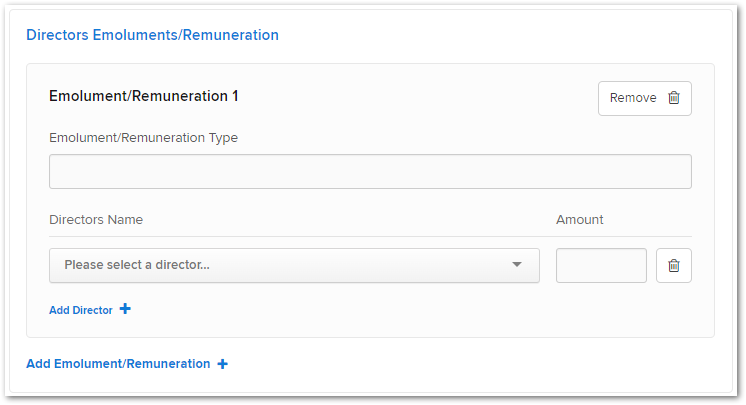Click the 'Add Emolument/Remuneration' link text

pyautogui.click(x=118, y=364)
